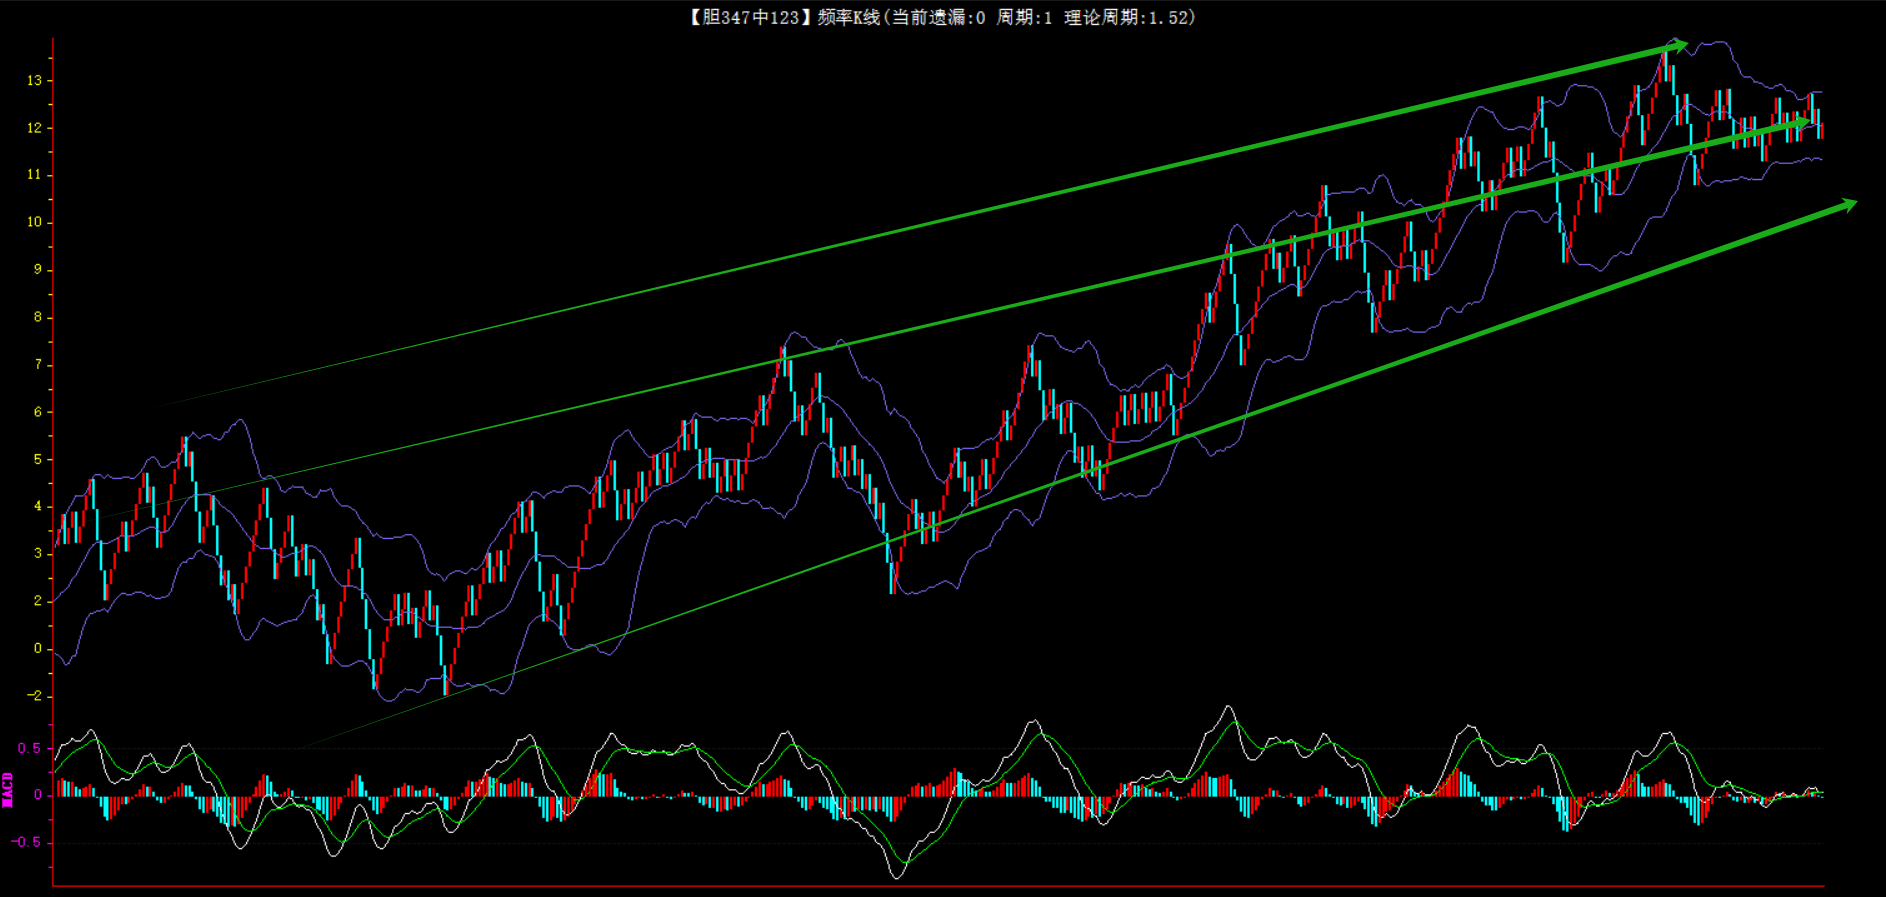Select the 3 tick label on the price axis
This screenshot has height=897, width=1886.
pyautogui.click(x=38, y=553)
